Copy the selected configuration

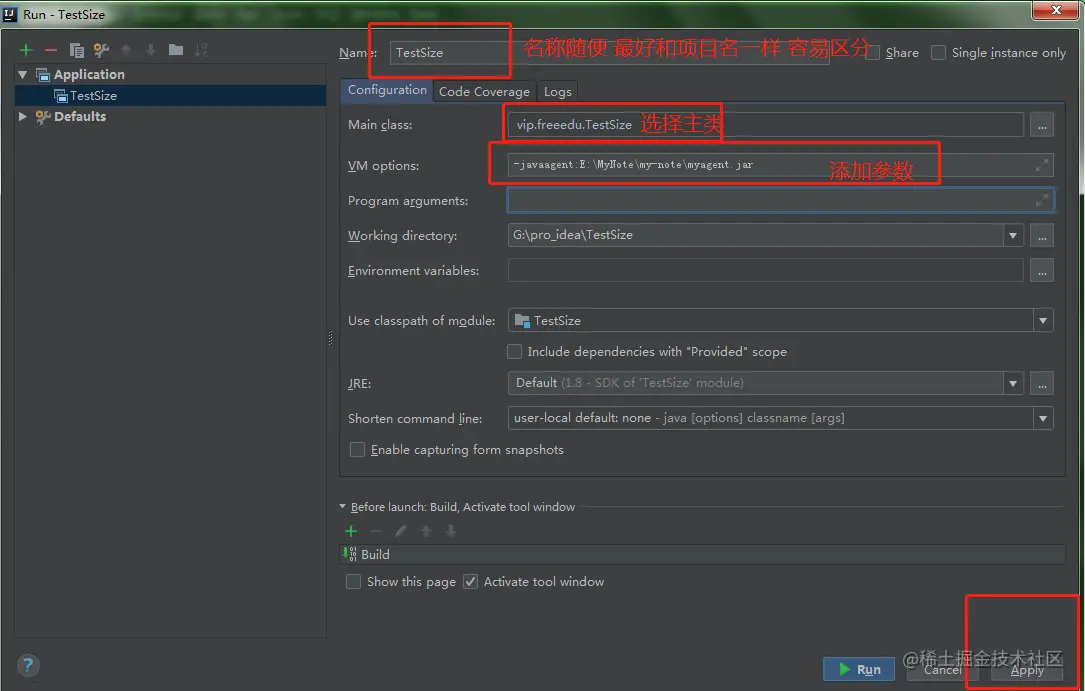tap(76, 50)
